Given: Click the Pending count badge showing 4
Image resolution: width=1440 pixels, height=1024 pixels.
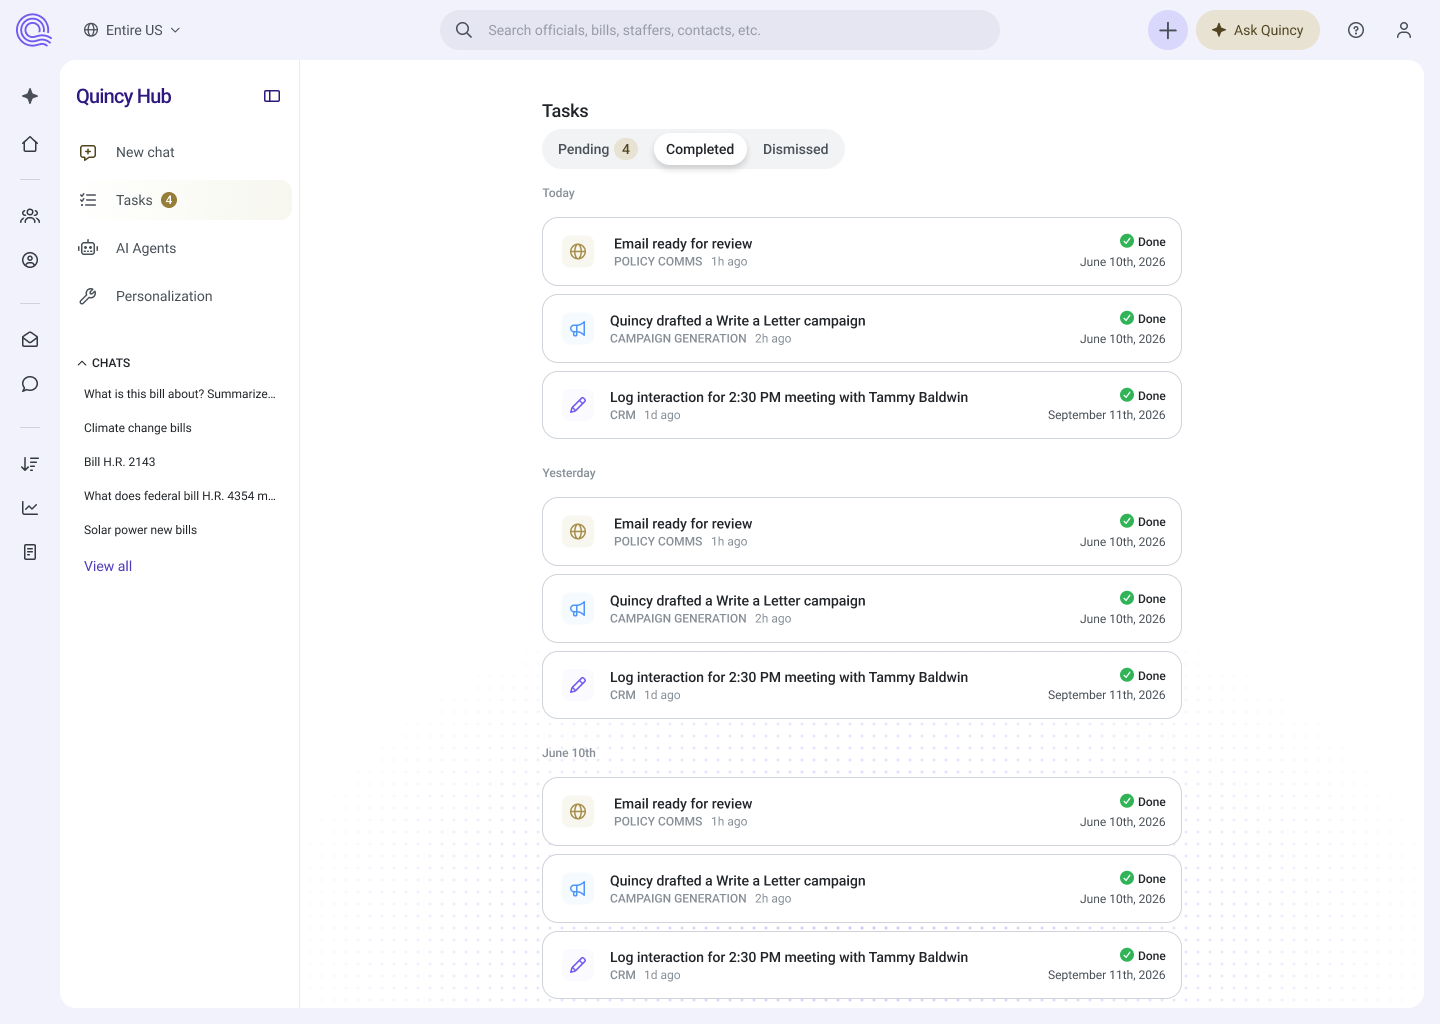Looking at the screenshot, I should tap(626, 149).
